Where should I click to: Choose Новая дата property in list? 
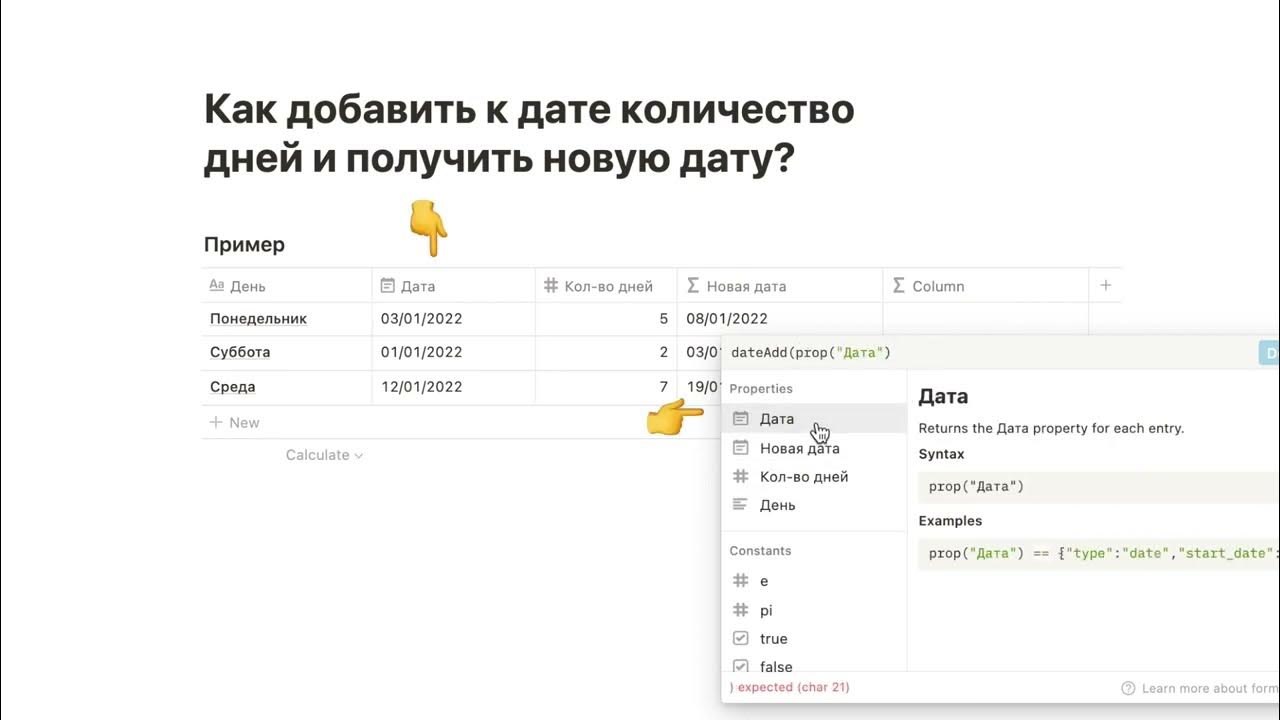[x=814, y=448]
